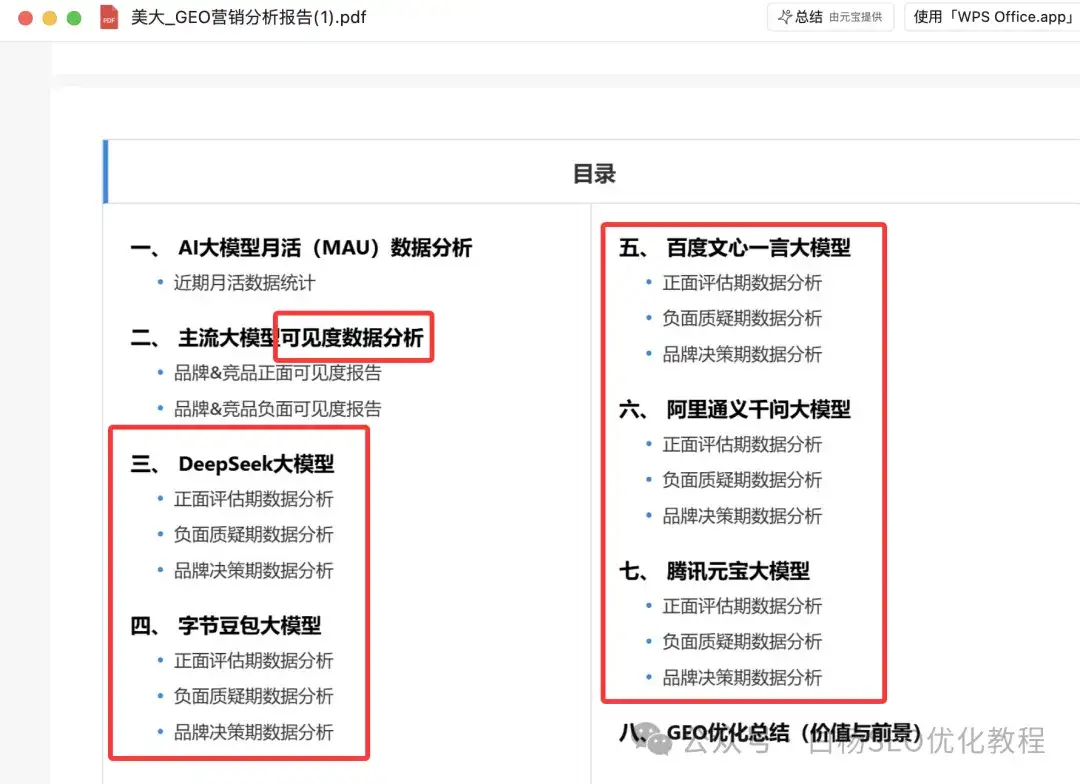Viewport: 1080px width, 784px height.
Task: Click 品牌决策期数据分析 under 百度文心一言大模型
Action: coord(742,354)
